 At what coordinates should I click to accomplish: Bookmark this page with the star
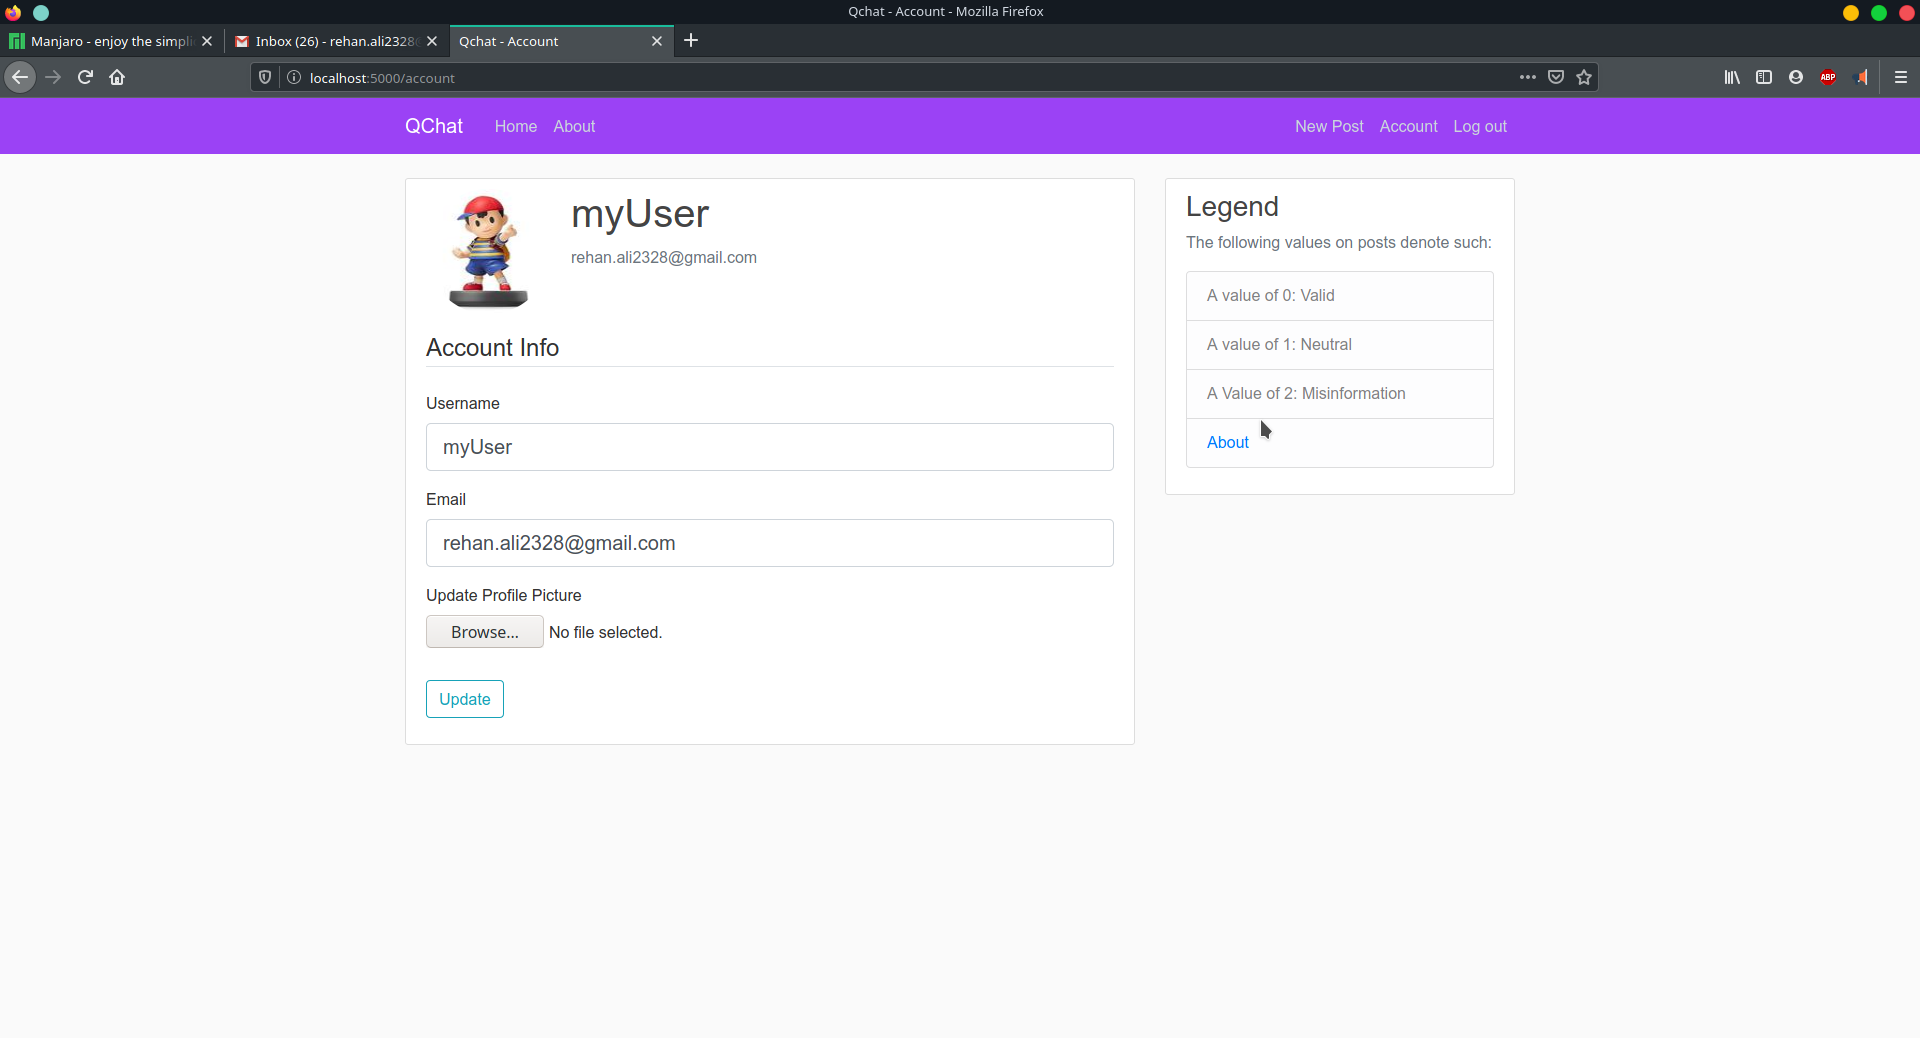[x=1584, y=77]
